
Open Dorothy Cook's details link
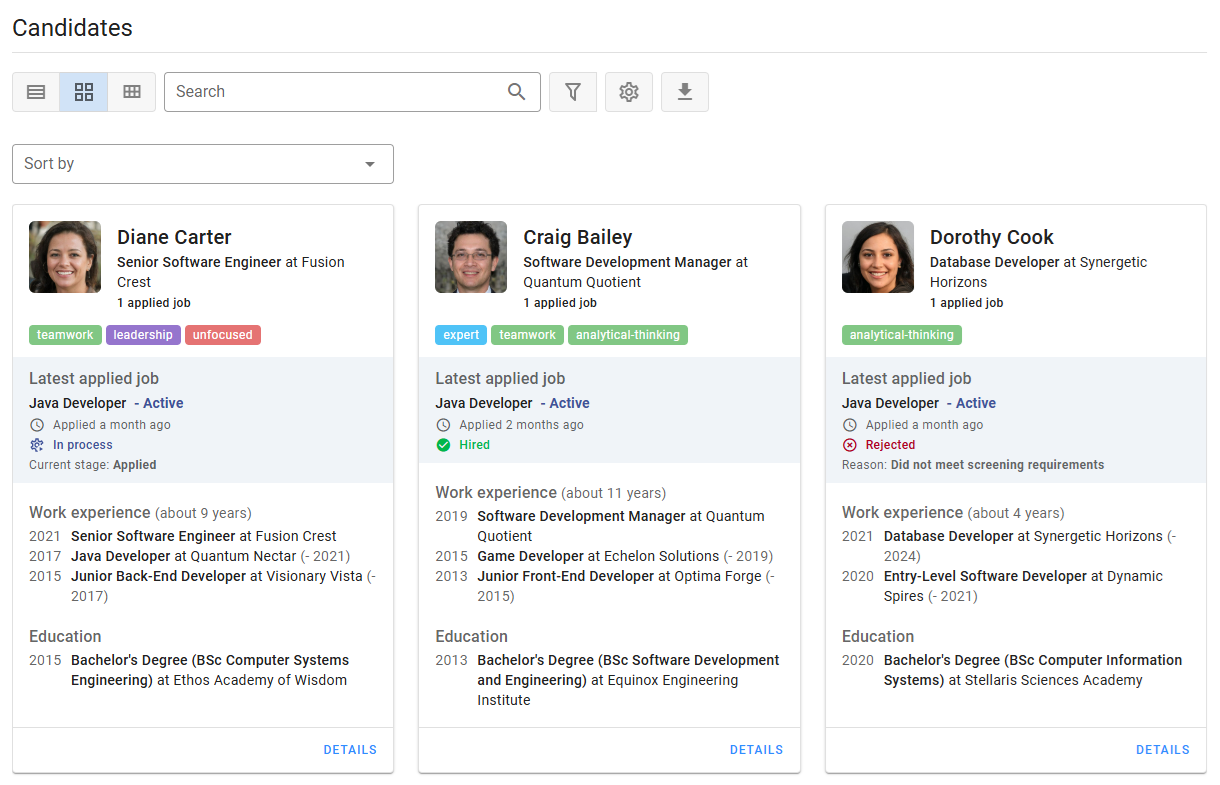pyautogui.click(x=1162, y=750)
